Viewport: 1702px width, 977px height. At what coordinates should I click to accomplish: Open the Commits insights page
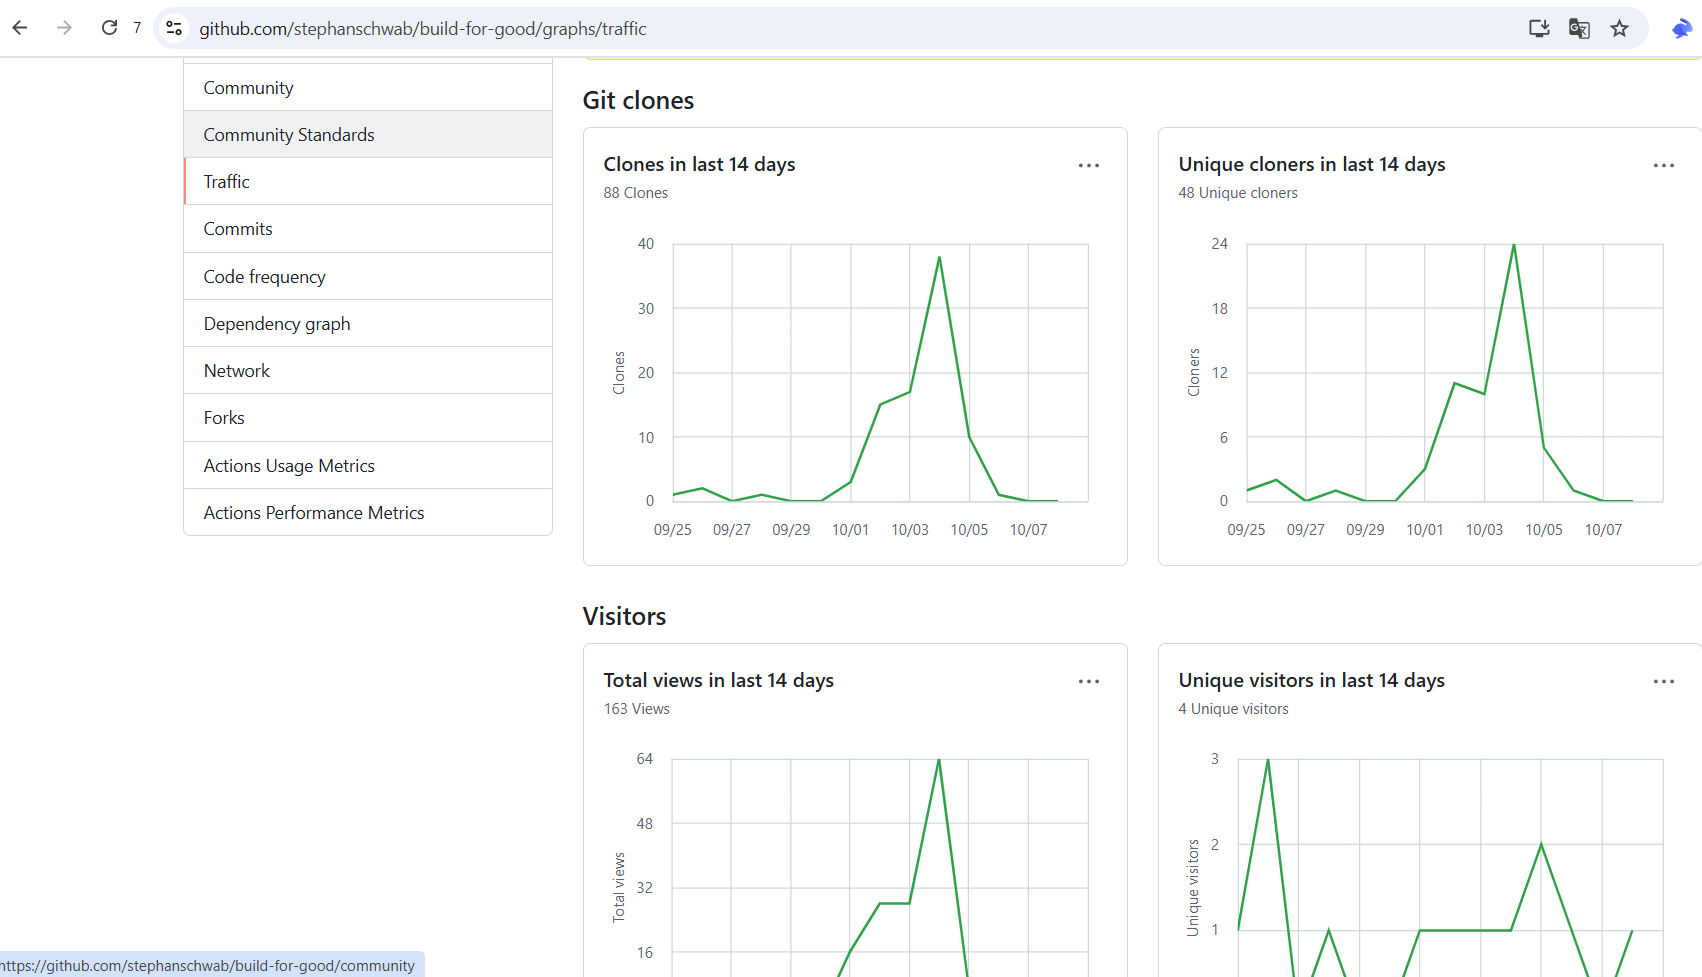coord(238,229)
